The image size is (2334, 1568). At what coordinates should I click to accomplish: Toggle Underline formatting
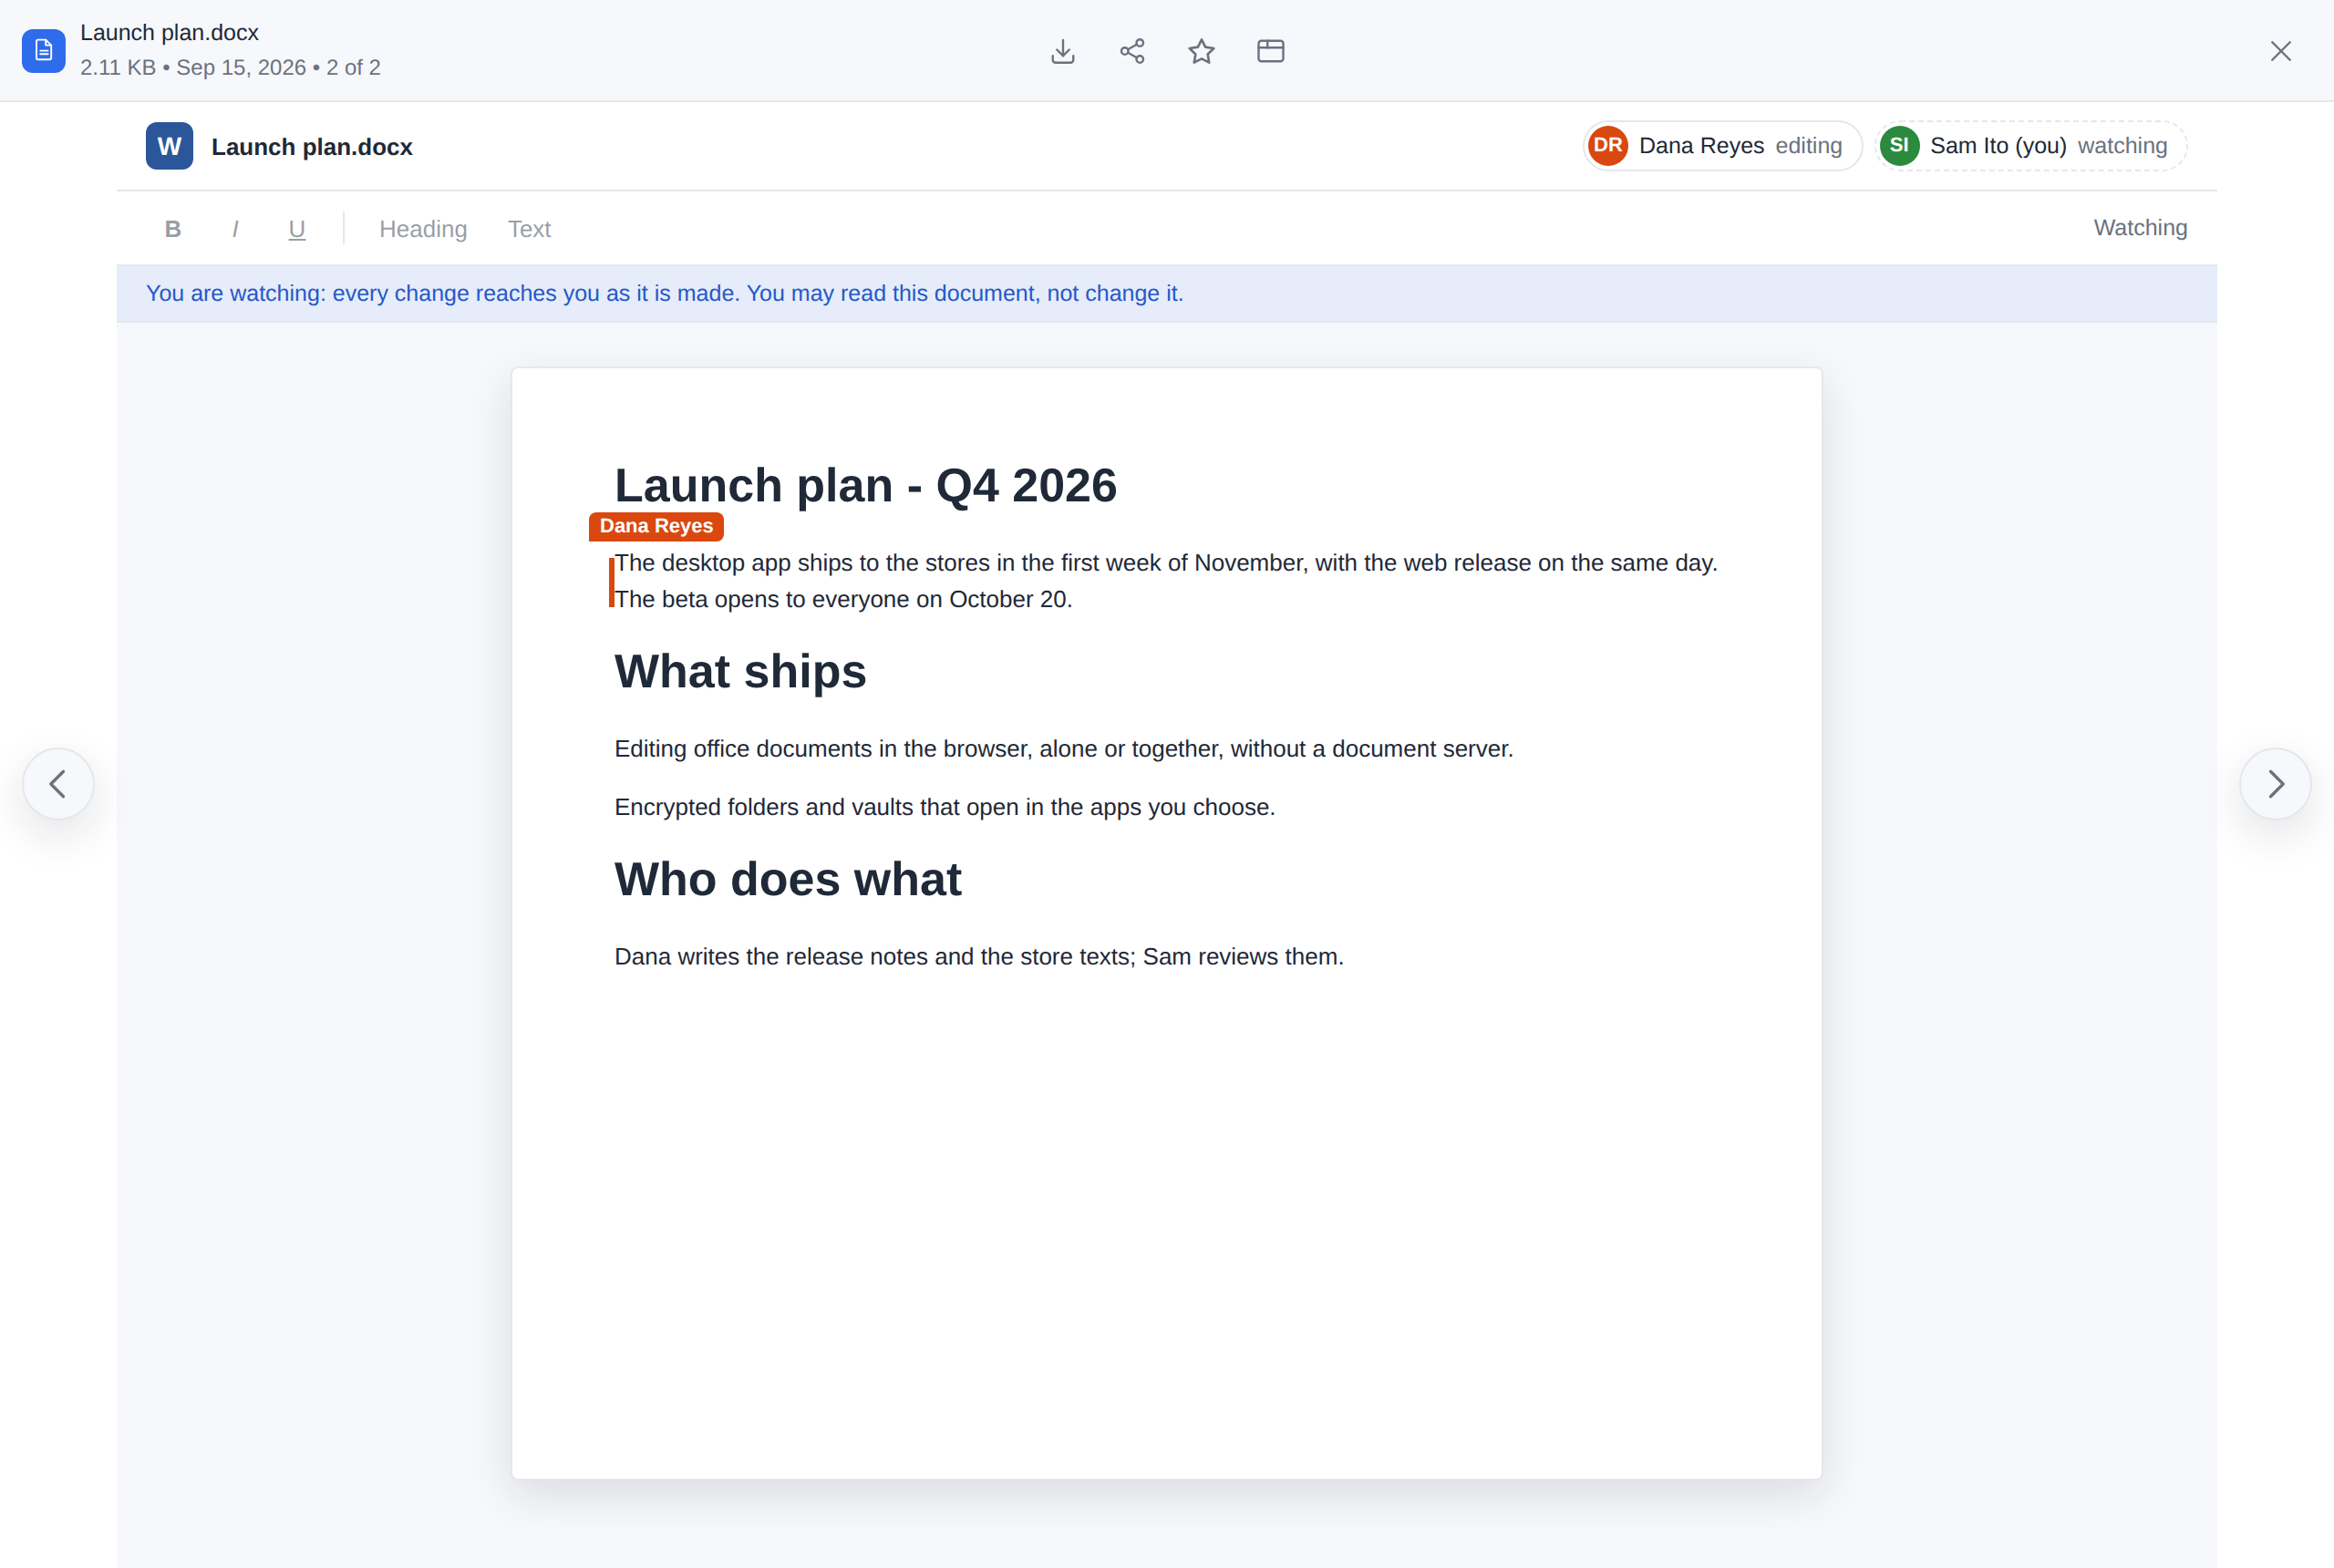297,229
